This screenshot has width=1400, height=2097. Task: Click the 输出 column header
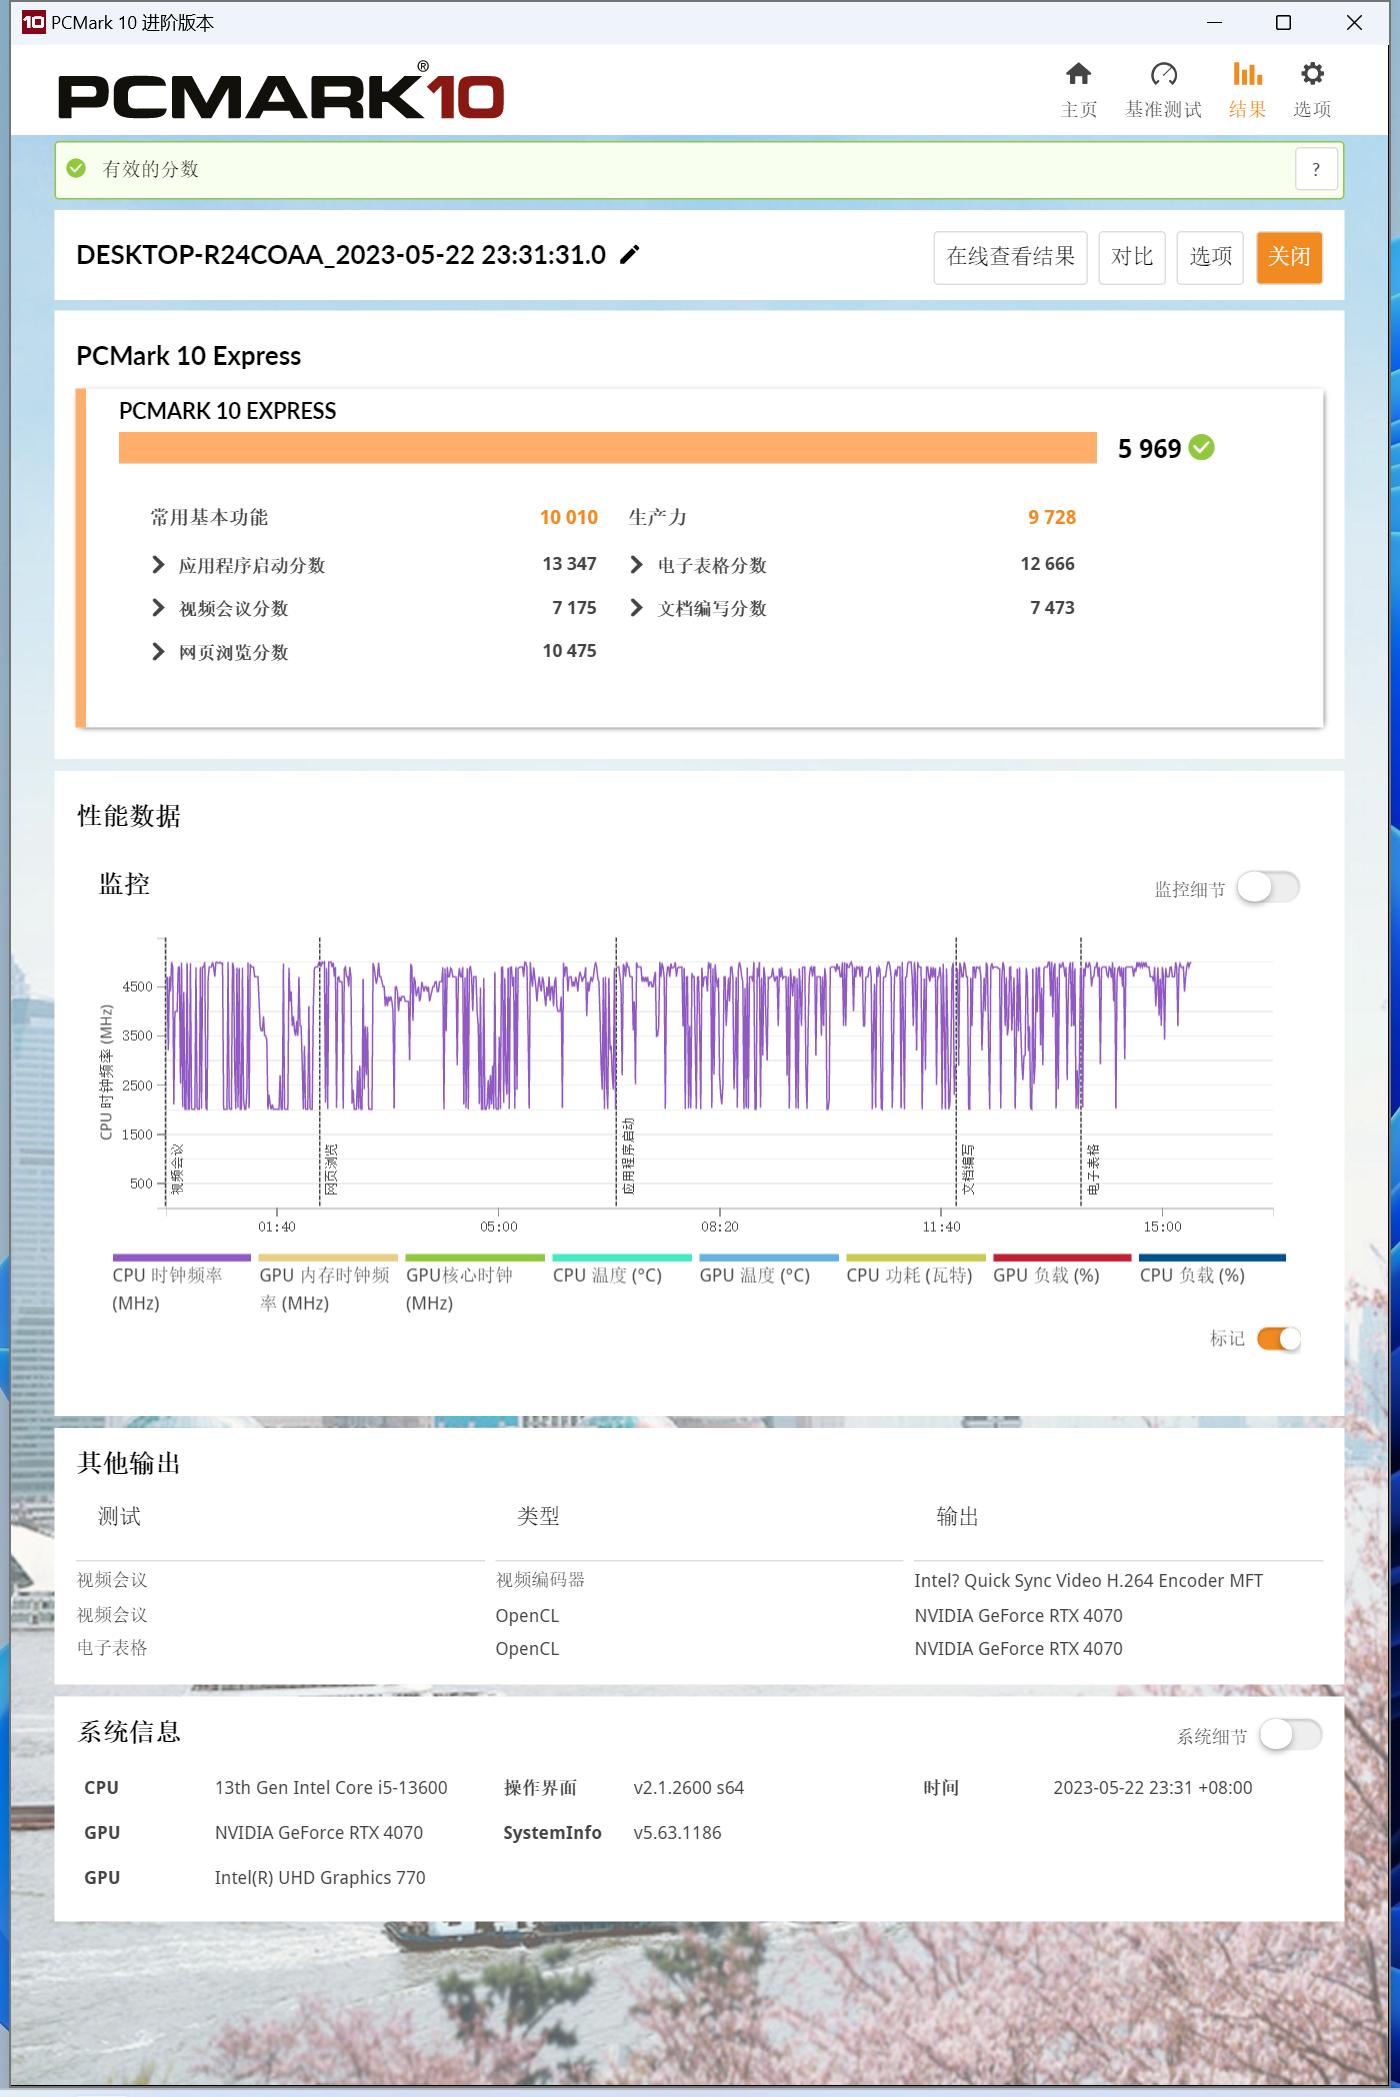point(957,1517)
